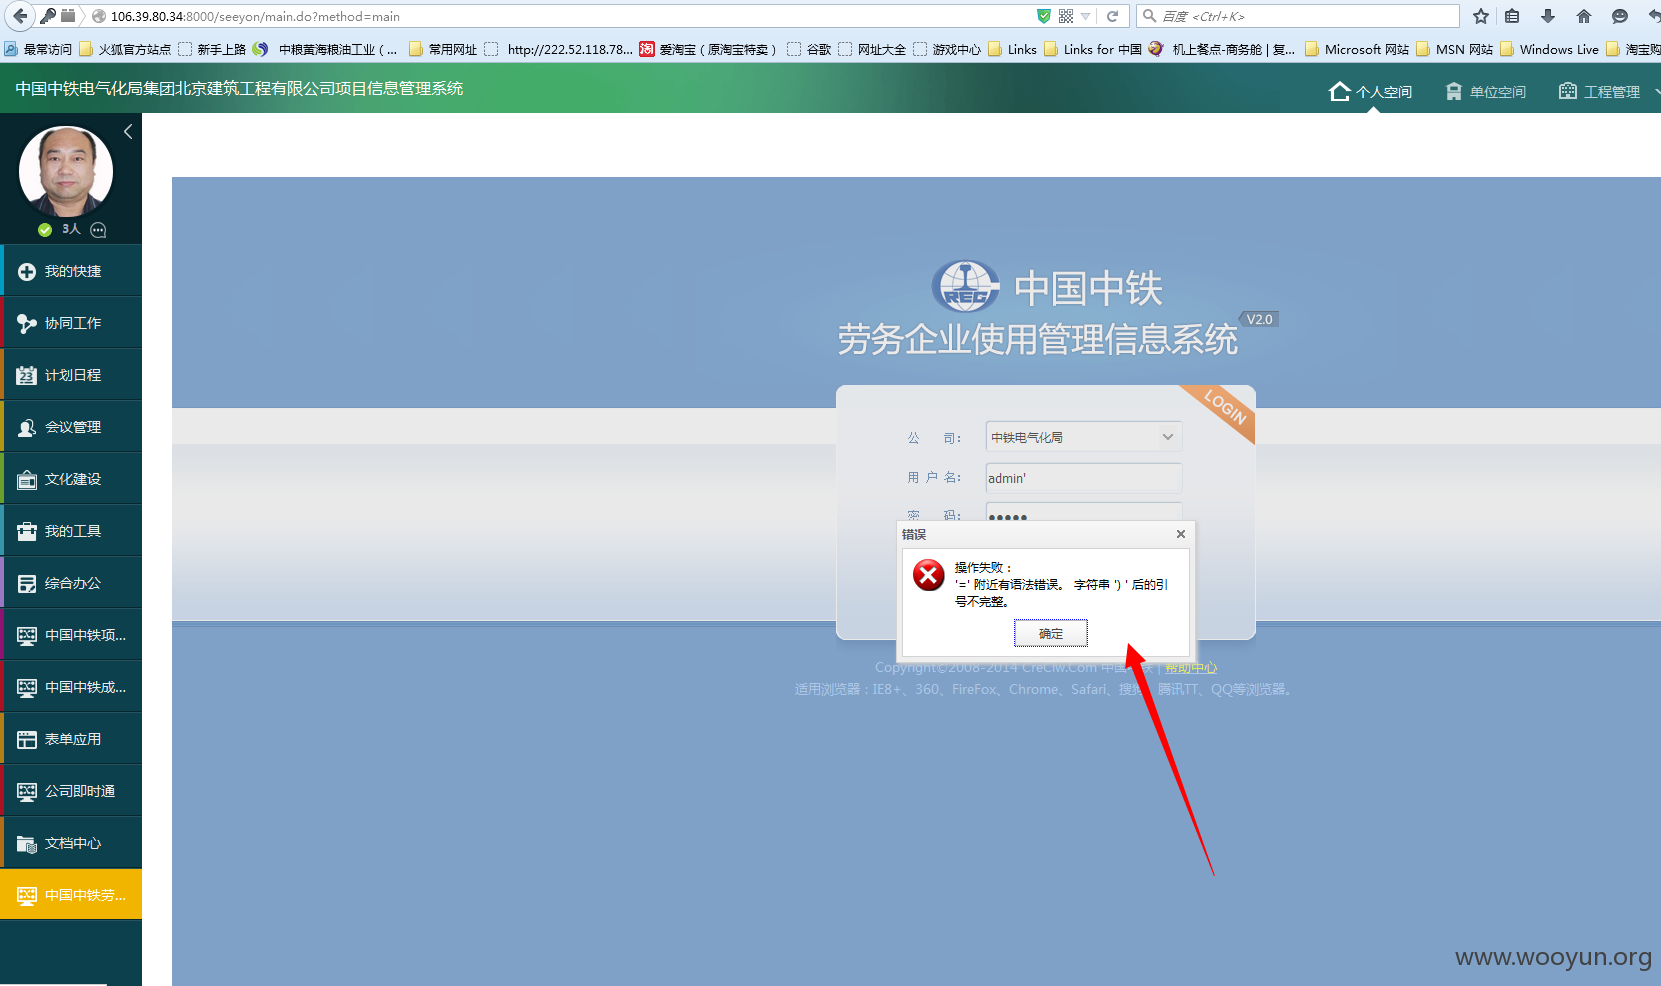Click the green shield security icon

(1044, 16)
